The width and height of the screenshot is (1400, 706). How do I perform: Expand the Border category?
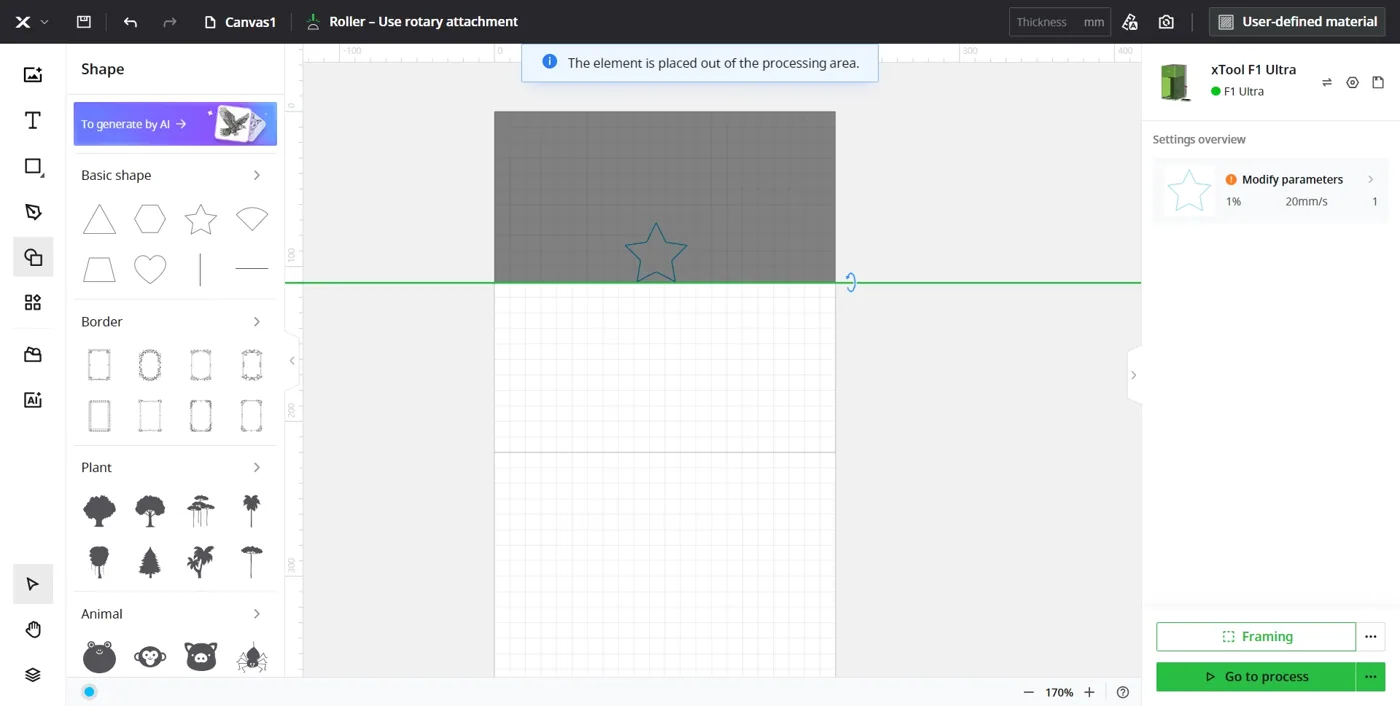(257, 322)
